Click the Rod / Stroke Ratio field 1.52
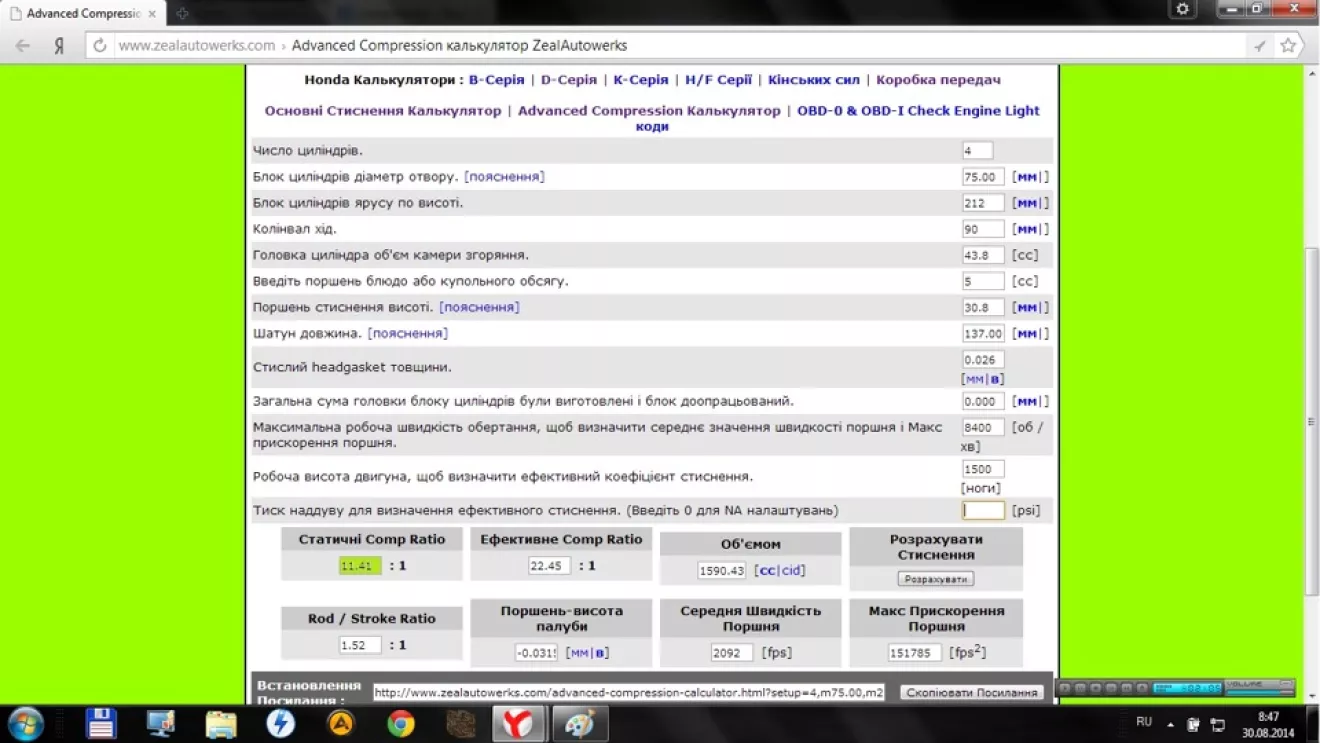 pyautogui.click(x=360, y=646)
